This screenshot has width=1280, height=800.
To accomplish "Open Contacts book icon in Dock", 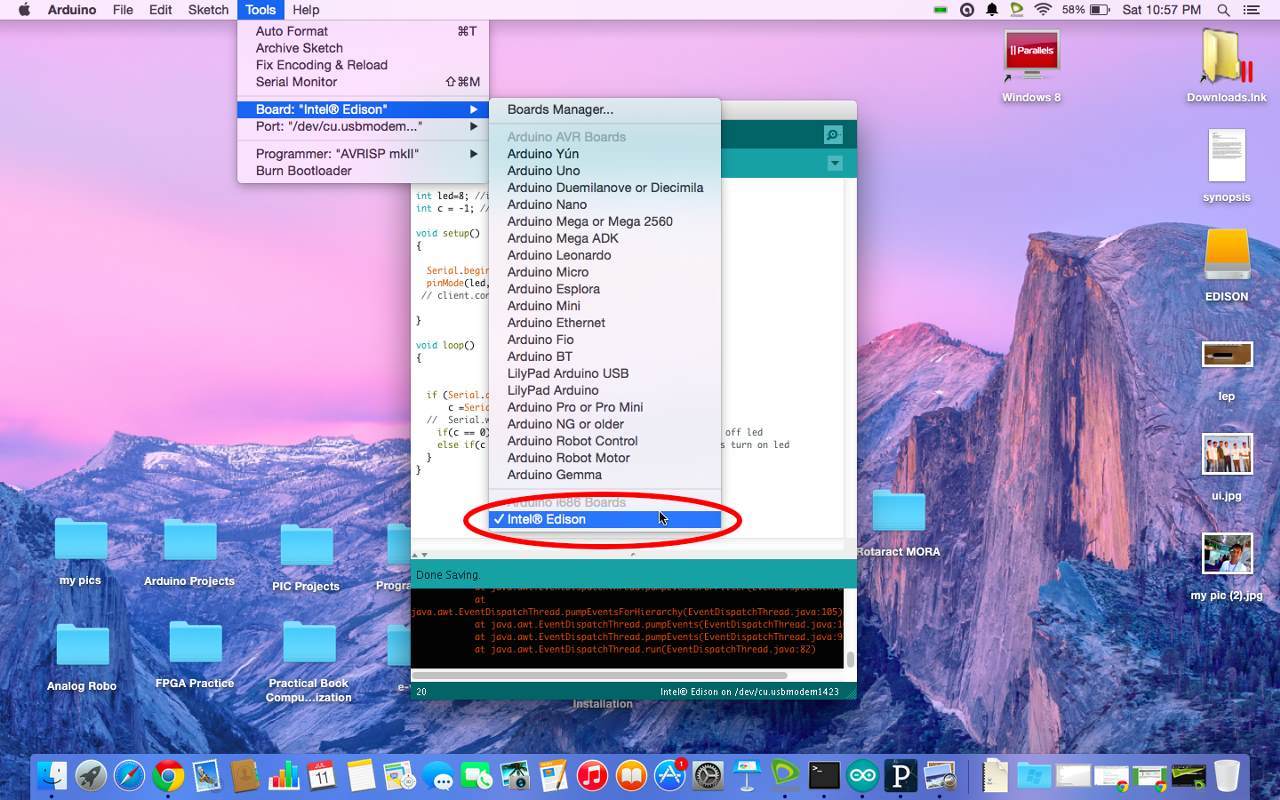I will [x=246, y=775].
